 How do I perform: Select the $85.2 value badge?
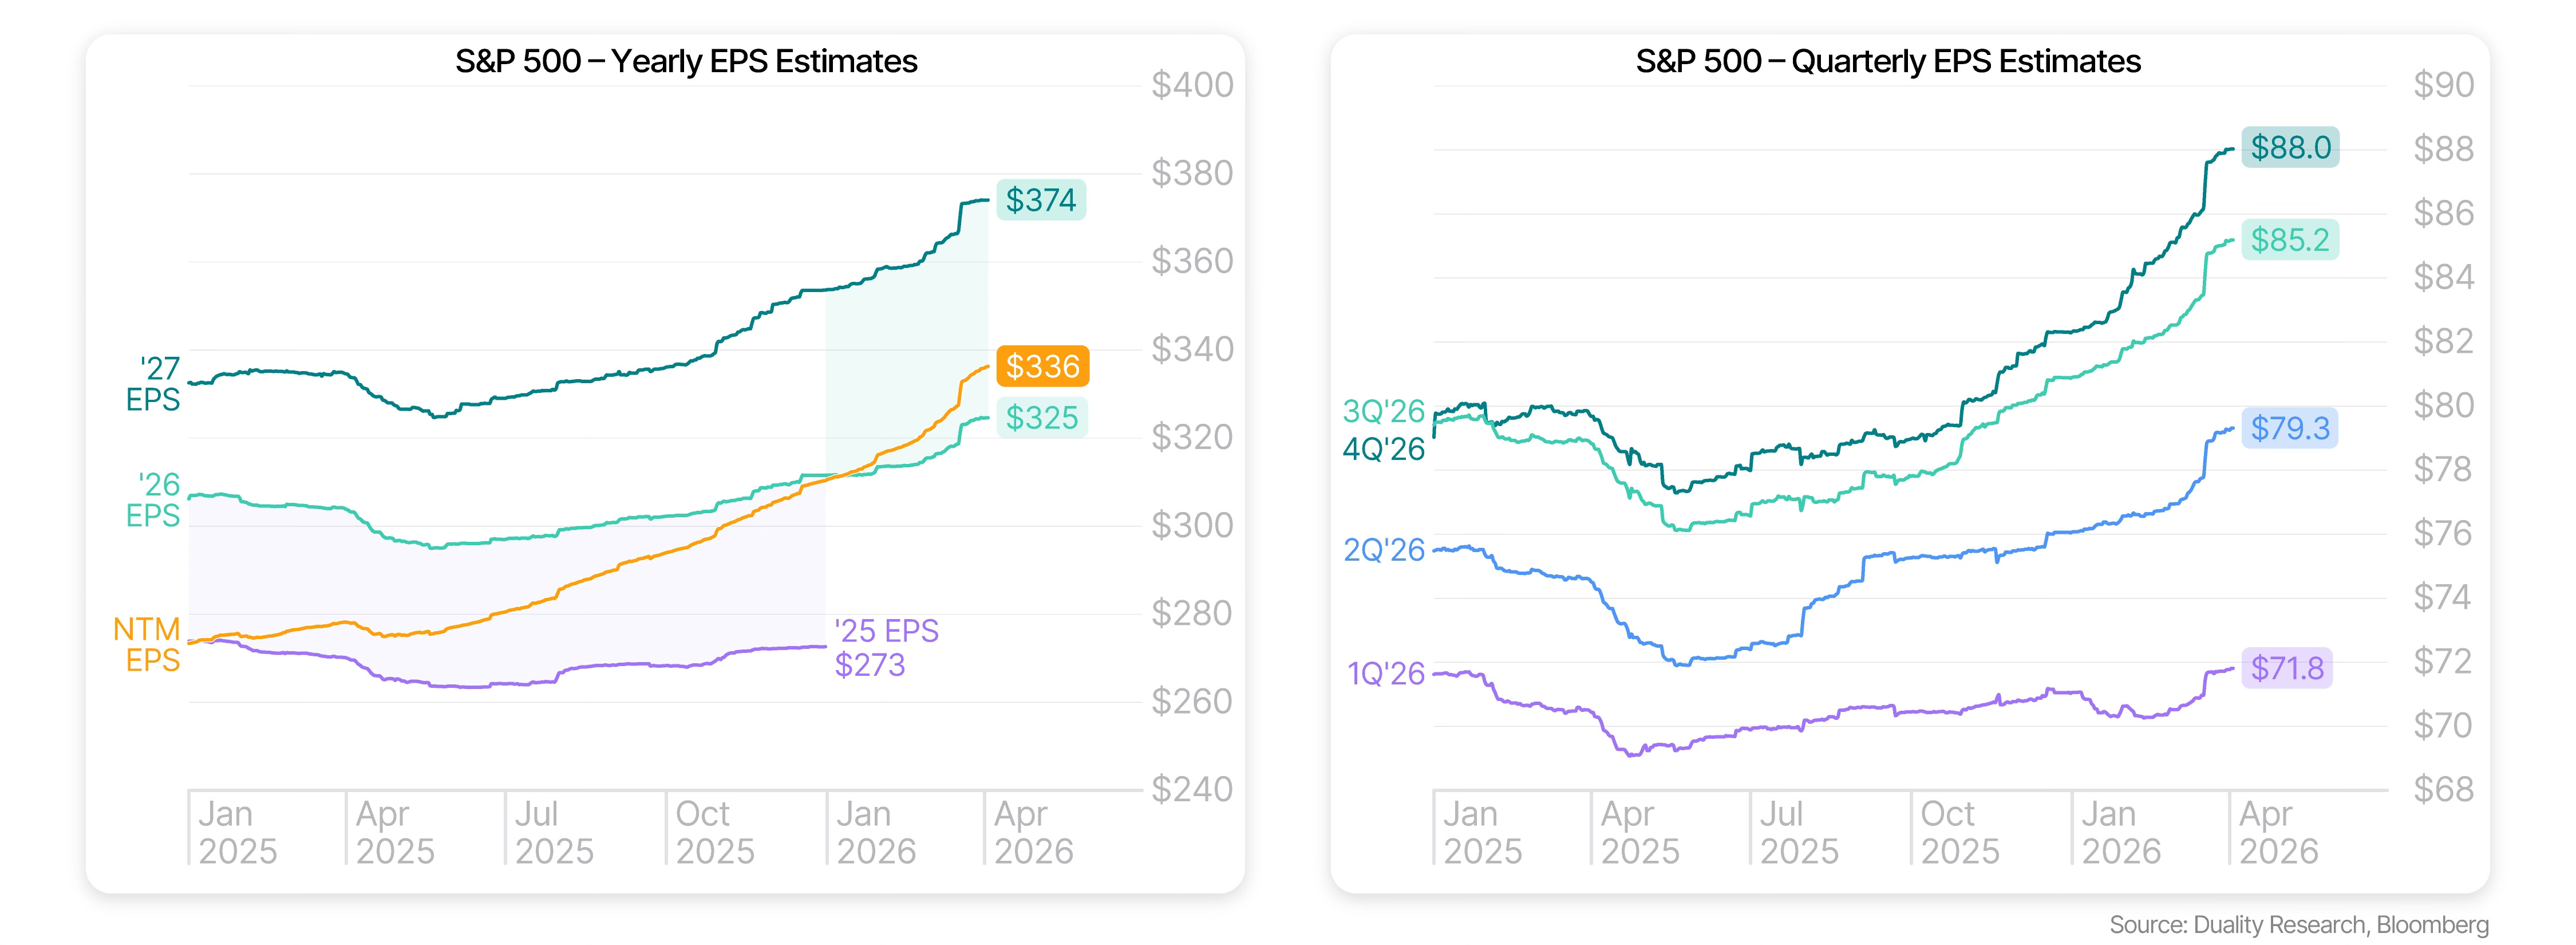click(x=2290, y=240)
